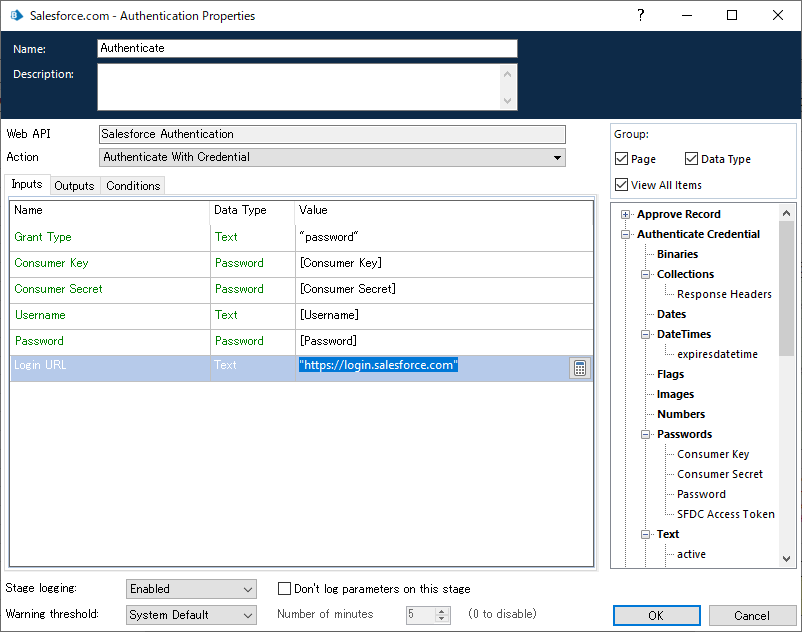Click the OK button

[x=656, y=616]
